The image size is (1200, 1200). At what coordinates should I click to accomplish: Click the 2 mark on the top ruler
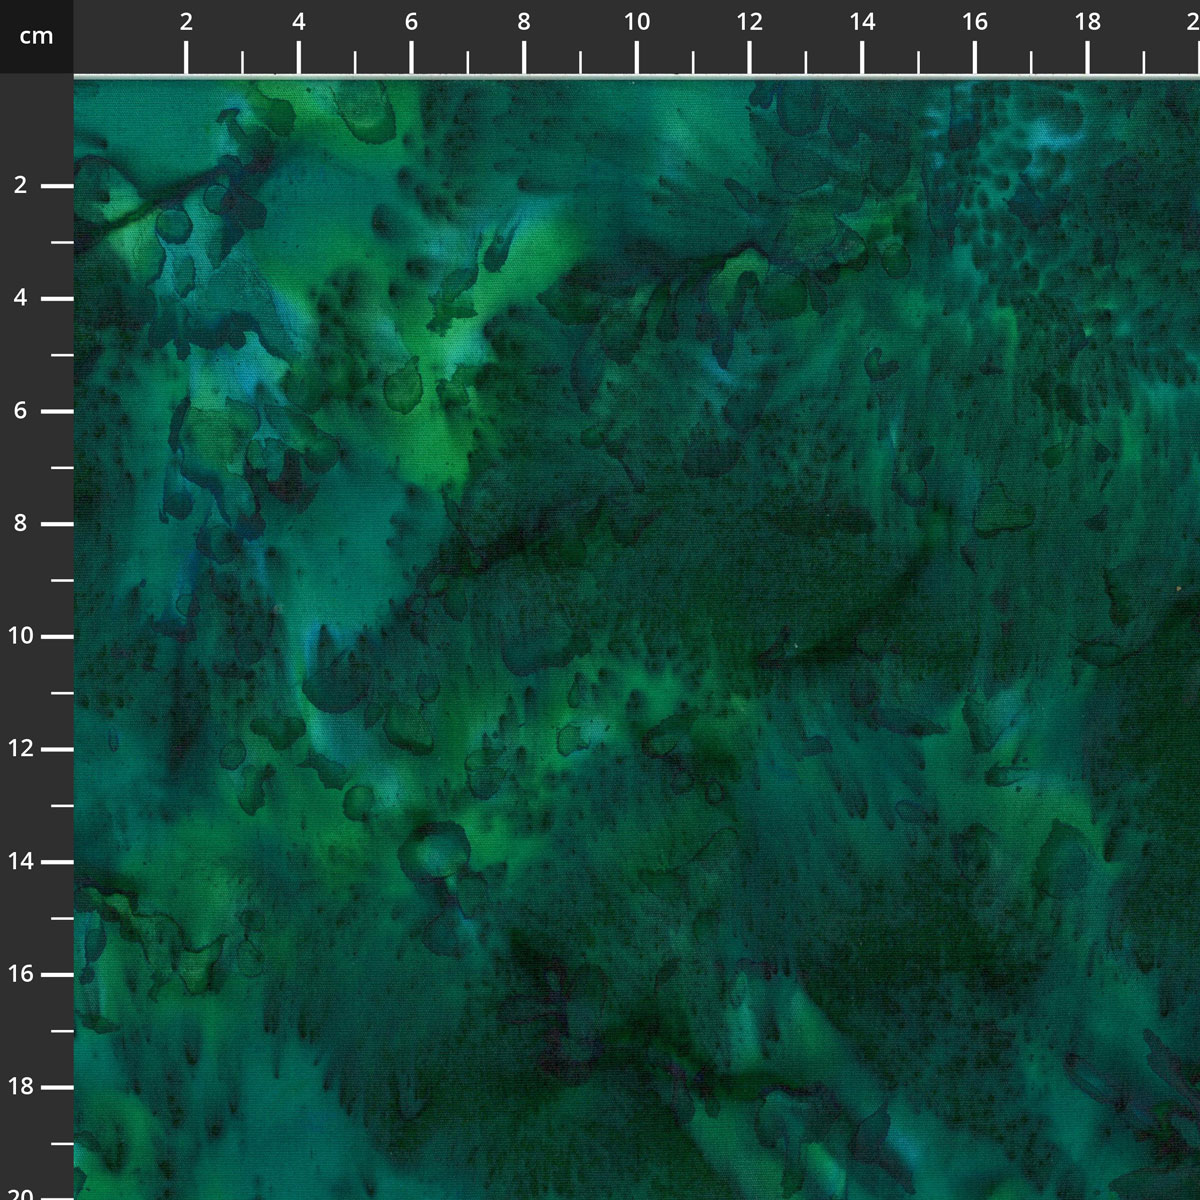pos(186,23)
